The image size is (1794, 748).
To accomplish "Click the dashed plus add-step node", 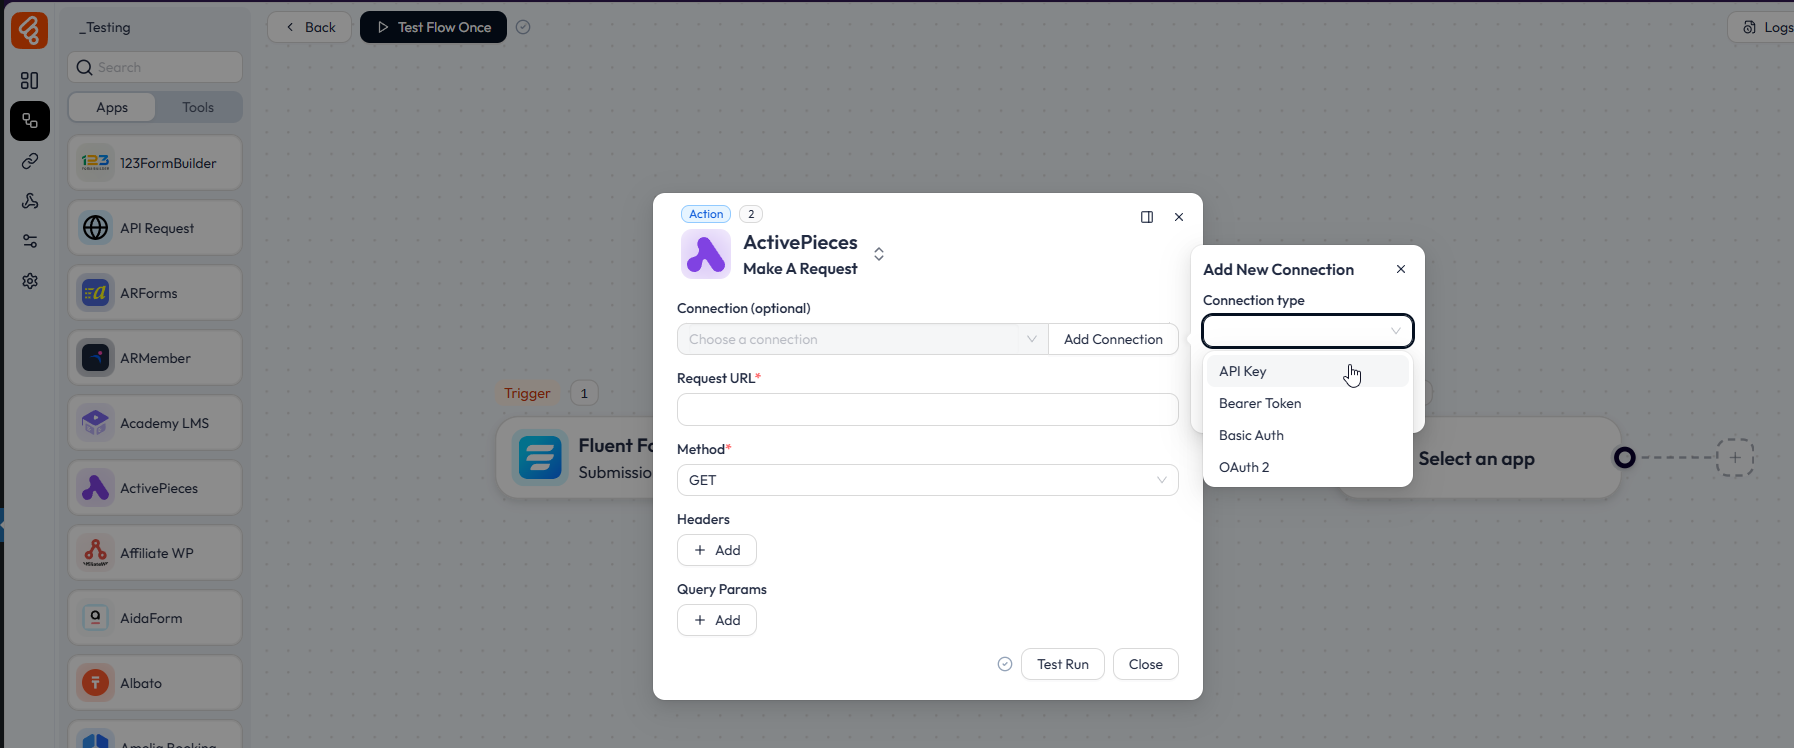I will click(x=1735, y=458).
